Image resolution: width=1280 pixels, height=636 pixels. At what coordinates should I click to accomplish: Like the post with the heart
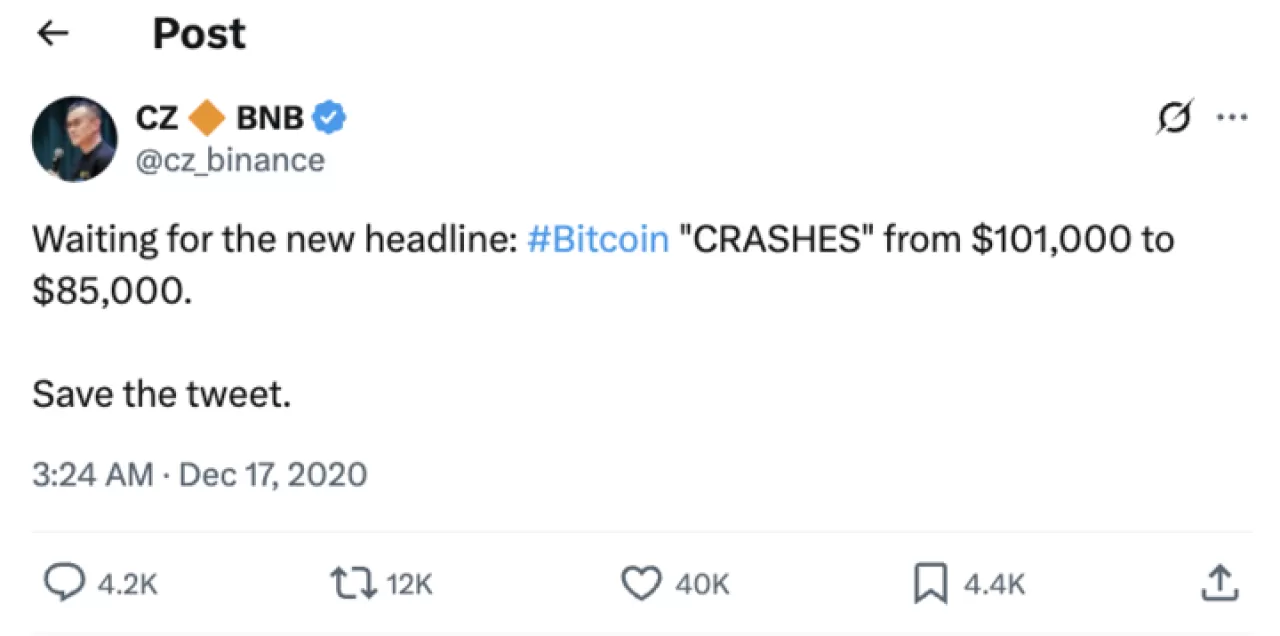645,582
